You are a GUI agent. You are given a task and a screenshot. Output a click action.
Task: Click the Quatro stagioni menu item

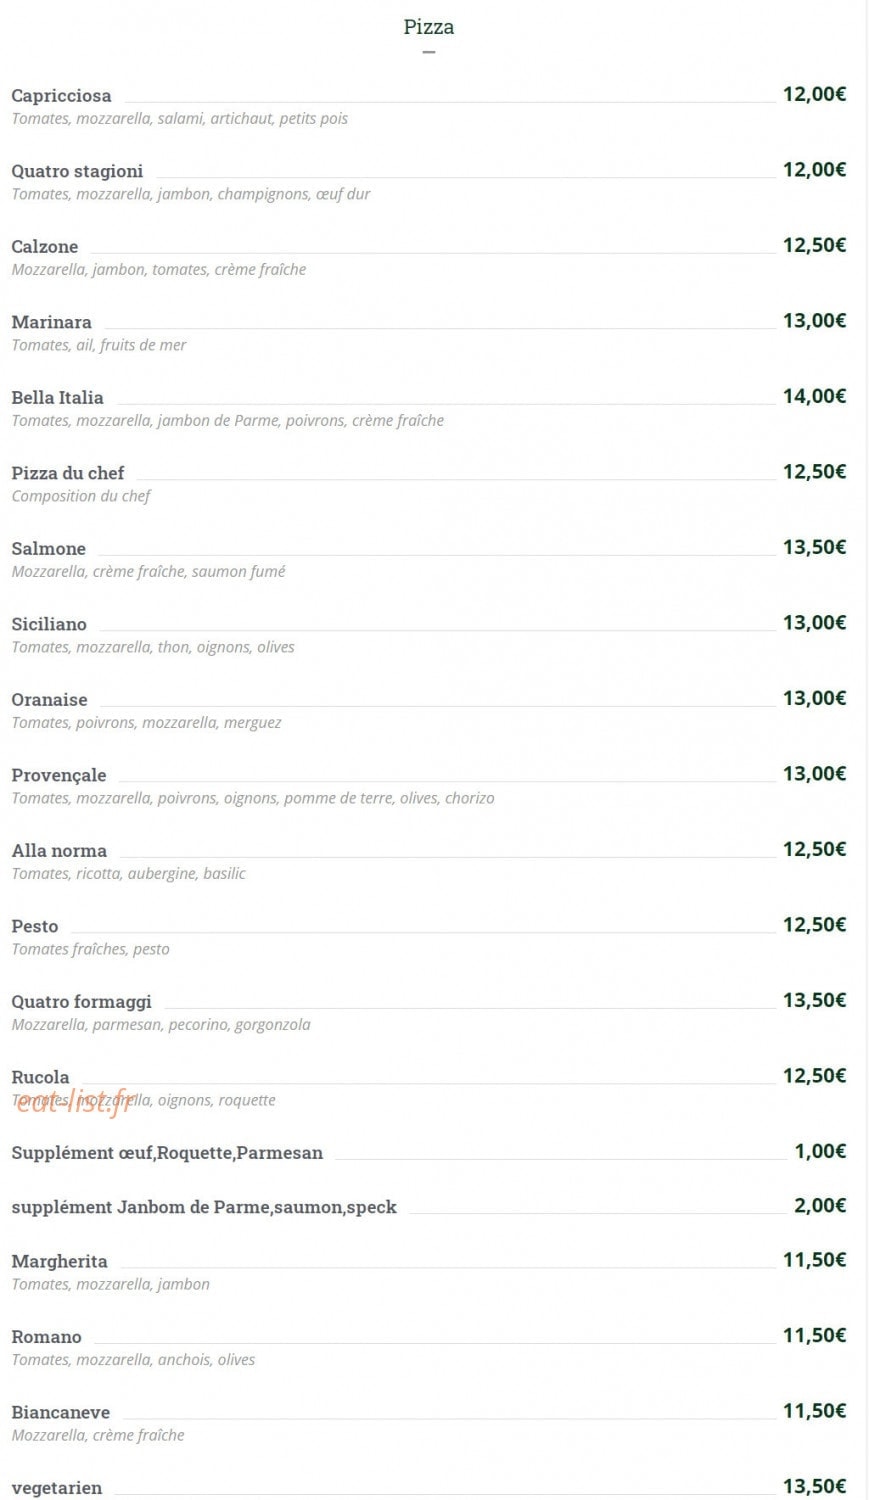coord(77,171)
